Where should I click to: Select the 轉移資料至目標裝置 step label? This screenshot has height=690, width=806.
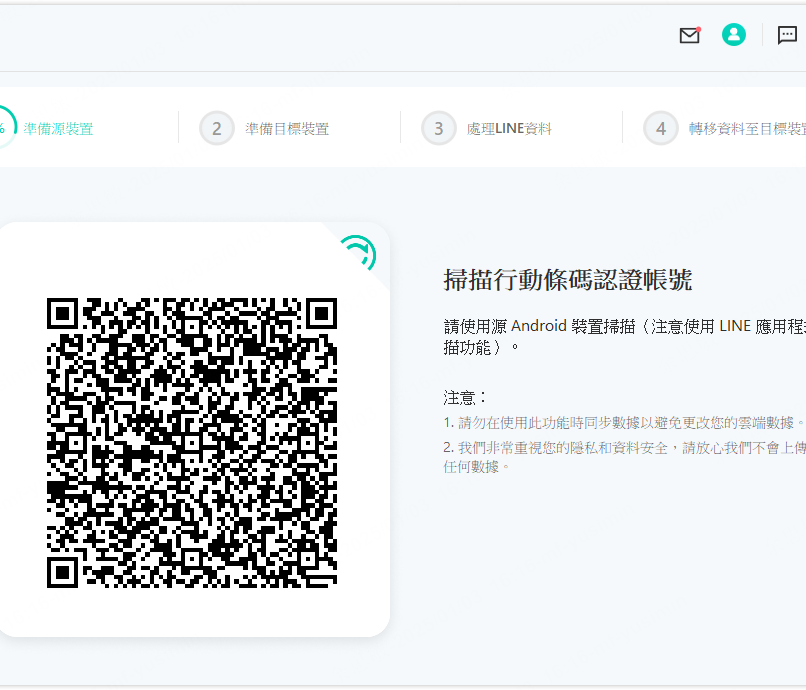point(747,129)
